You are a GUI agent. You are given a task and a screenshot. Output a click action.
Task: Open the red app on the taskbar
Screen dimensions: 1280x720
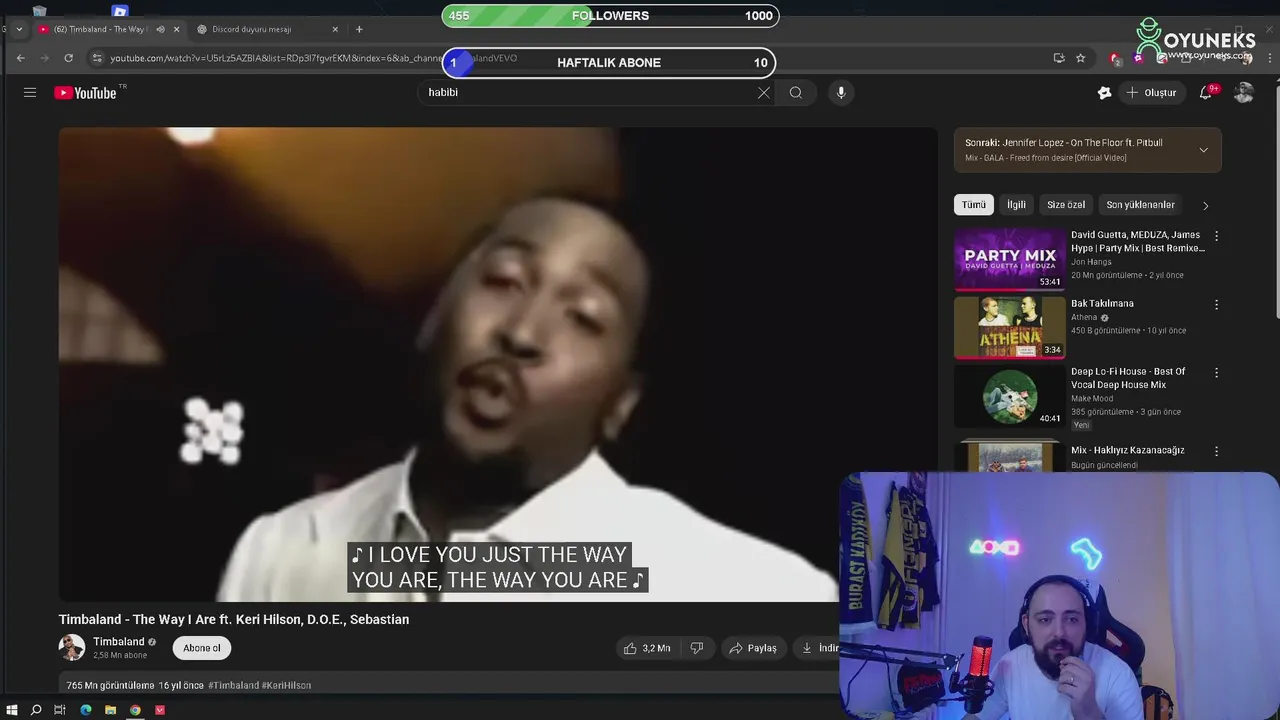160,710
